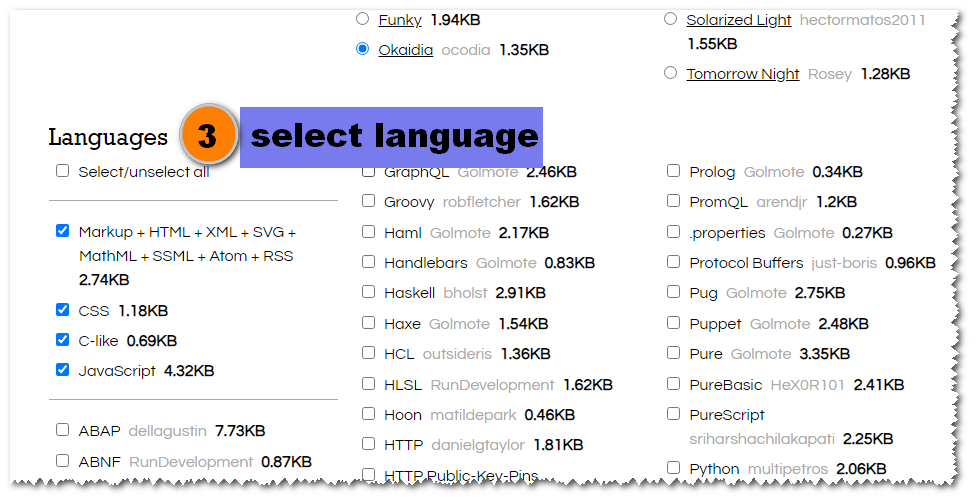
Task: Check the Prolog language checkbox
Action: [x=673, y=171]
